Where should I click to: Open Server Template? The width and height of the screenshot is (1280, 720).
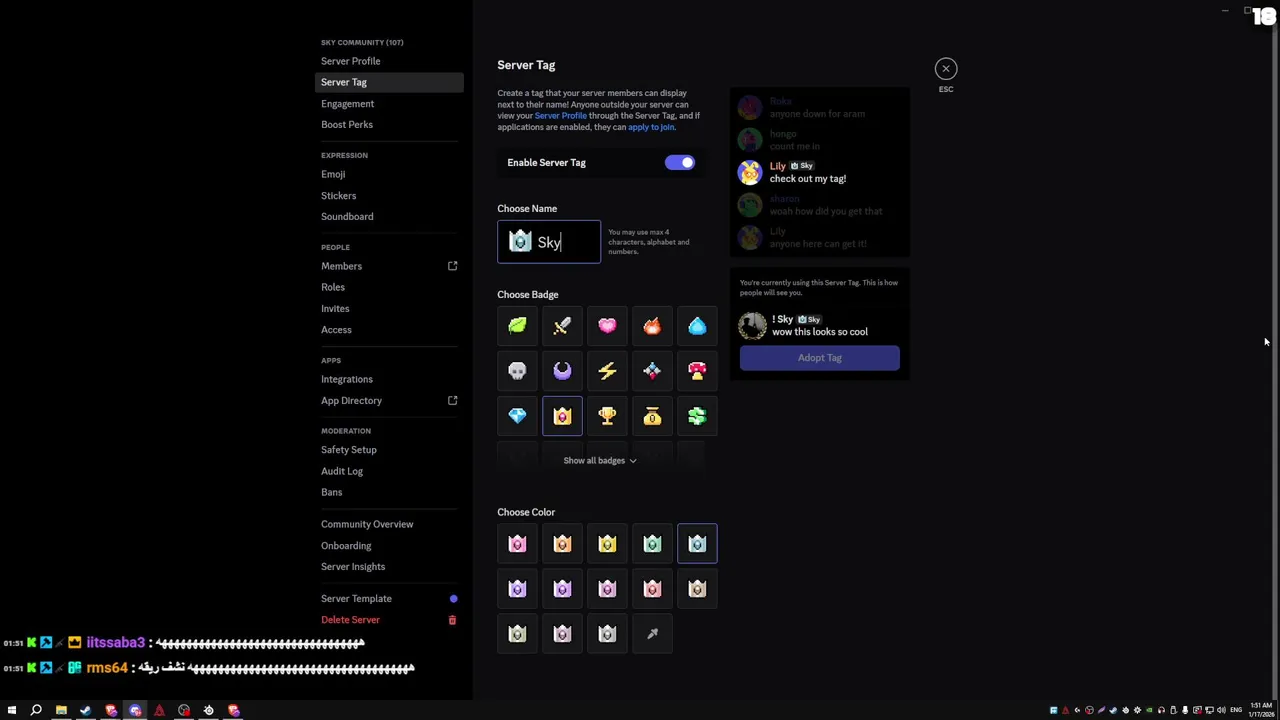[x=389, y=599]
